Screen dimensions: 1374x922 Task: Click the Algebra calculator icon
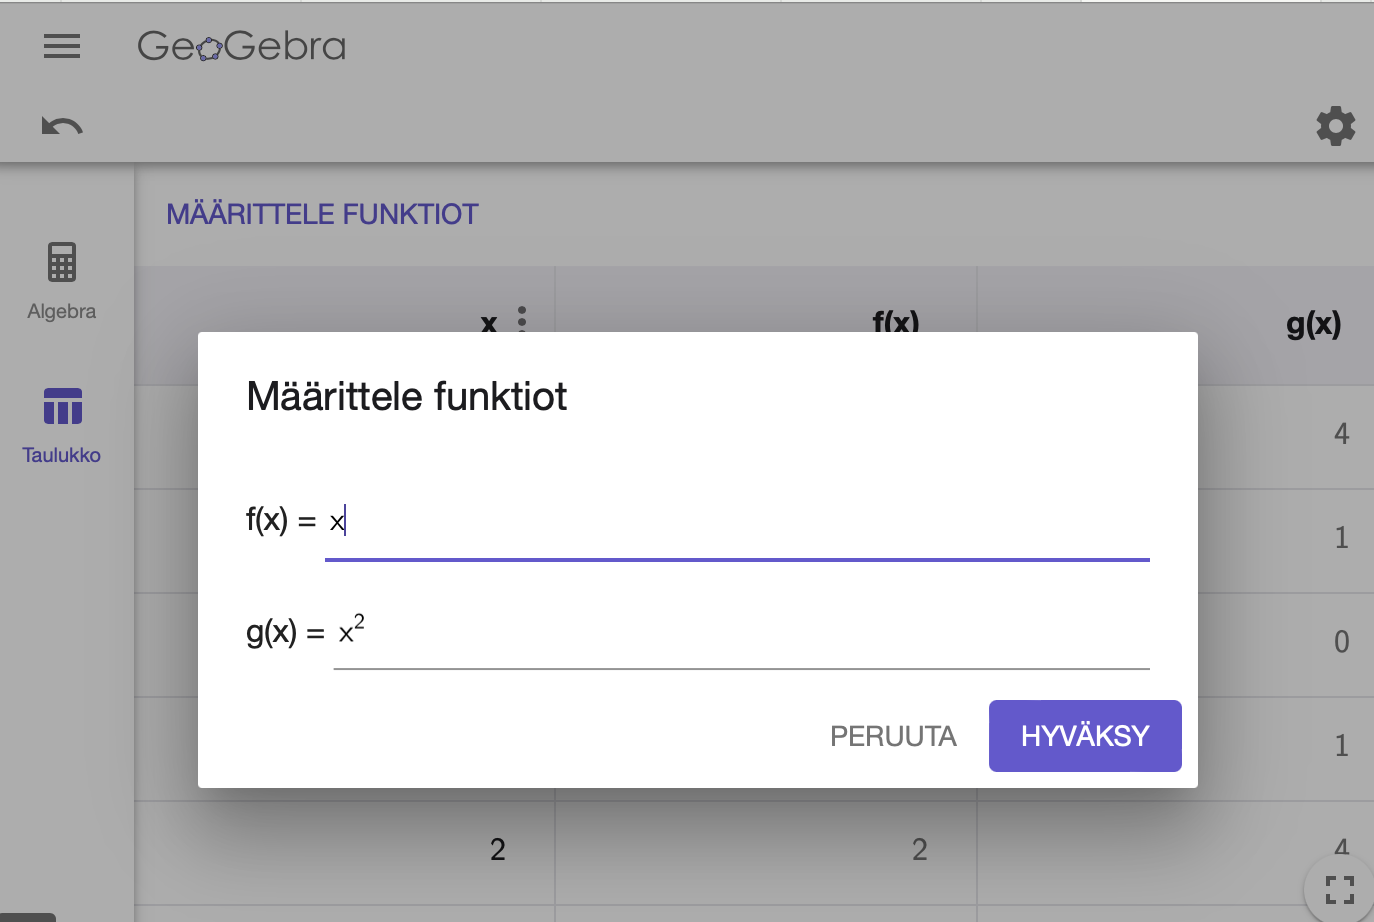click(62, 263)
